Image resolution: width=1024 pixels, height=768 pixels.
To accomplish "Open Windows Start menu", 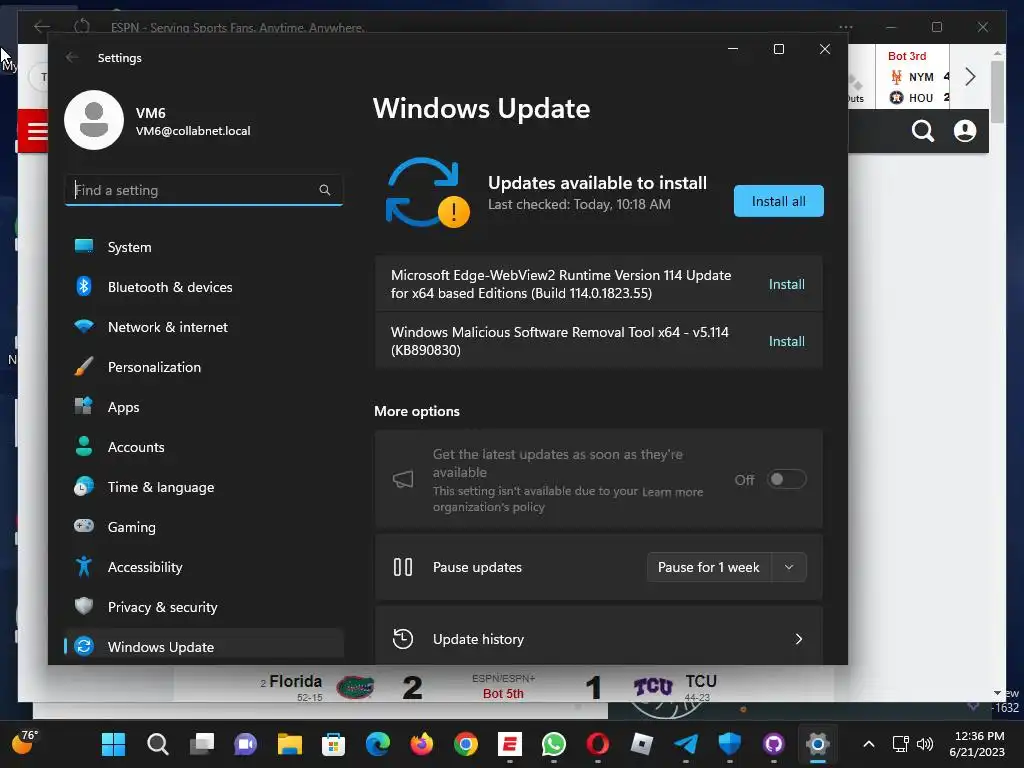I will (x=113, y=744).
